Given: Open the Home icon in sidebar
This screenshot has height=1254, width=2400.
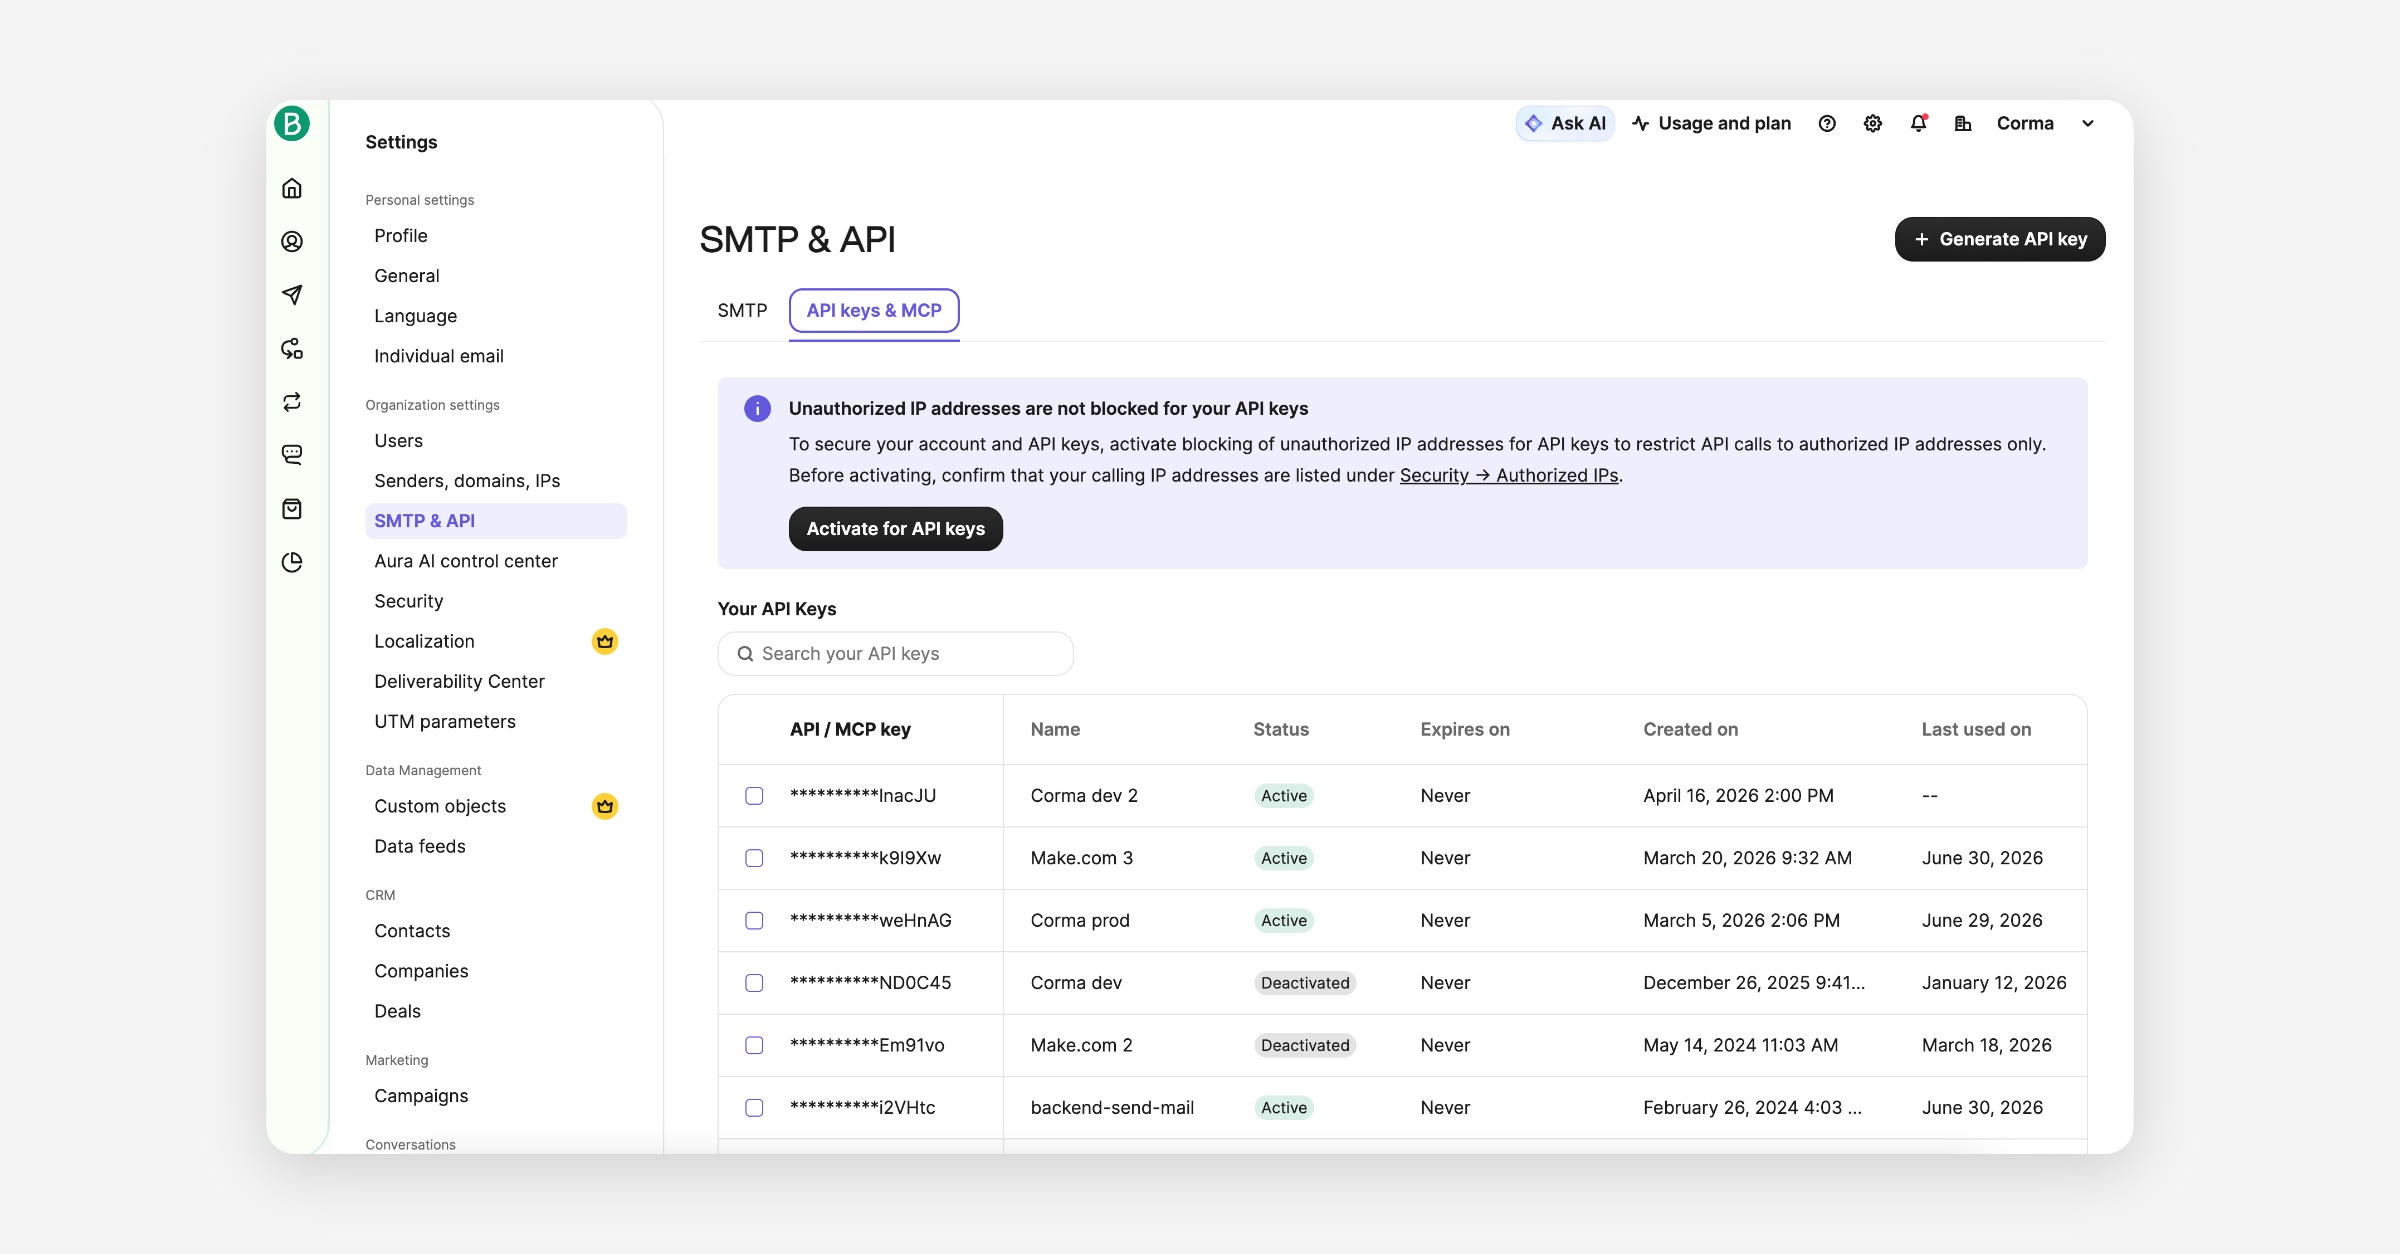Looking at the screenshot, I should tap(292, 188).
